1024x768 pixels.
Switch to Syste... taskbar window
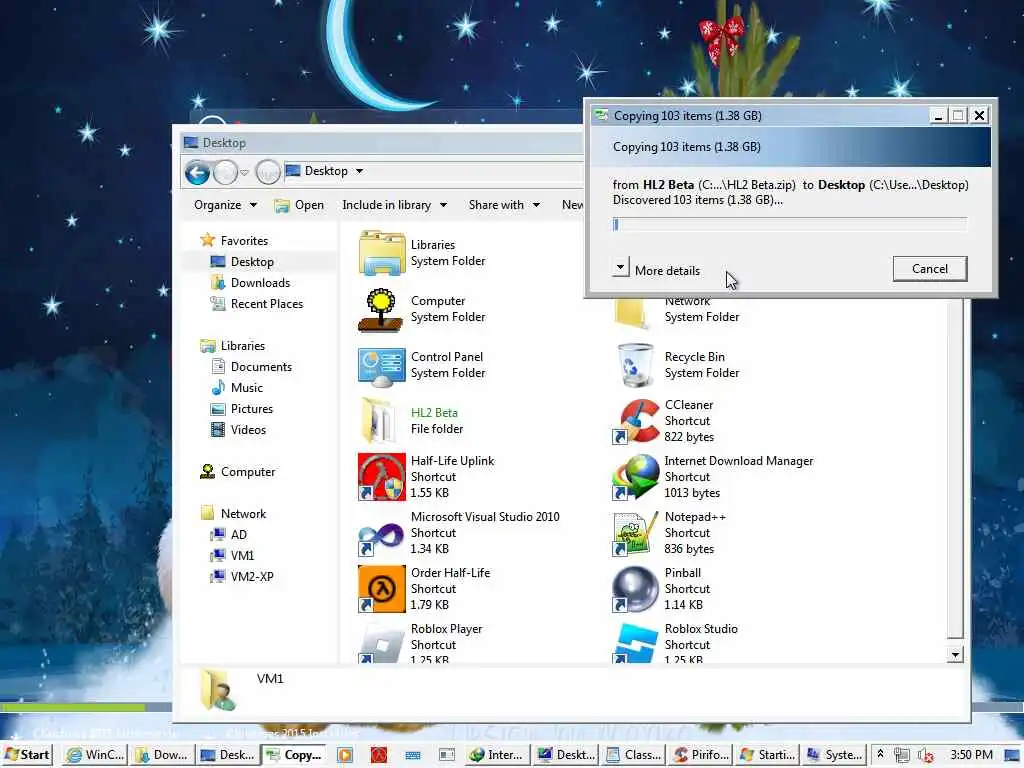click(835, 755)
